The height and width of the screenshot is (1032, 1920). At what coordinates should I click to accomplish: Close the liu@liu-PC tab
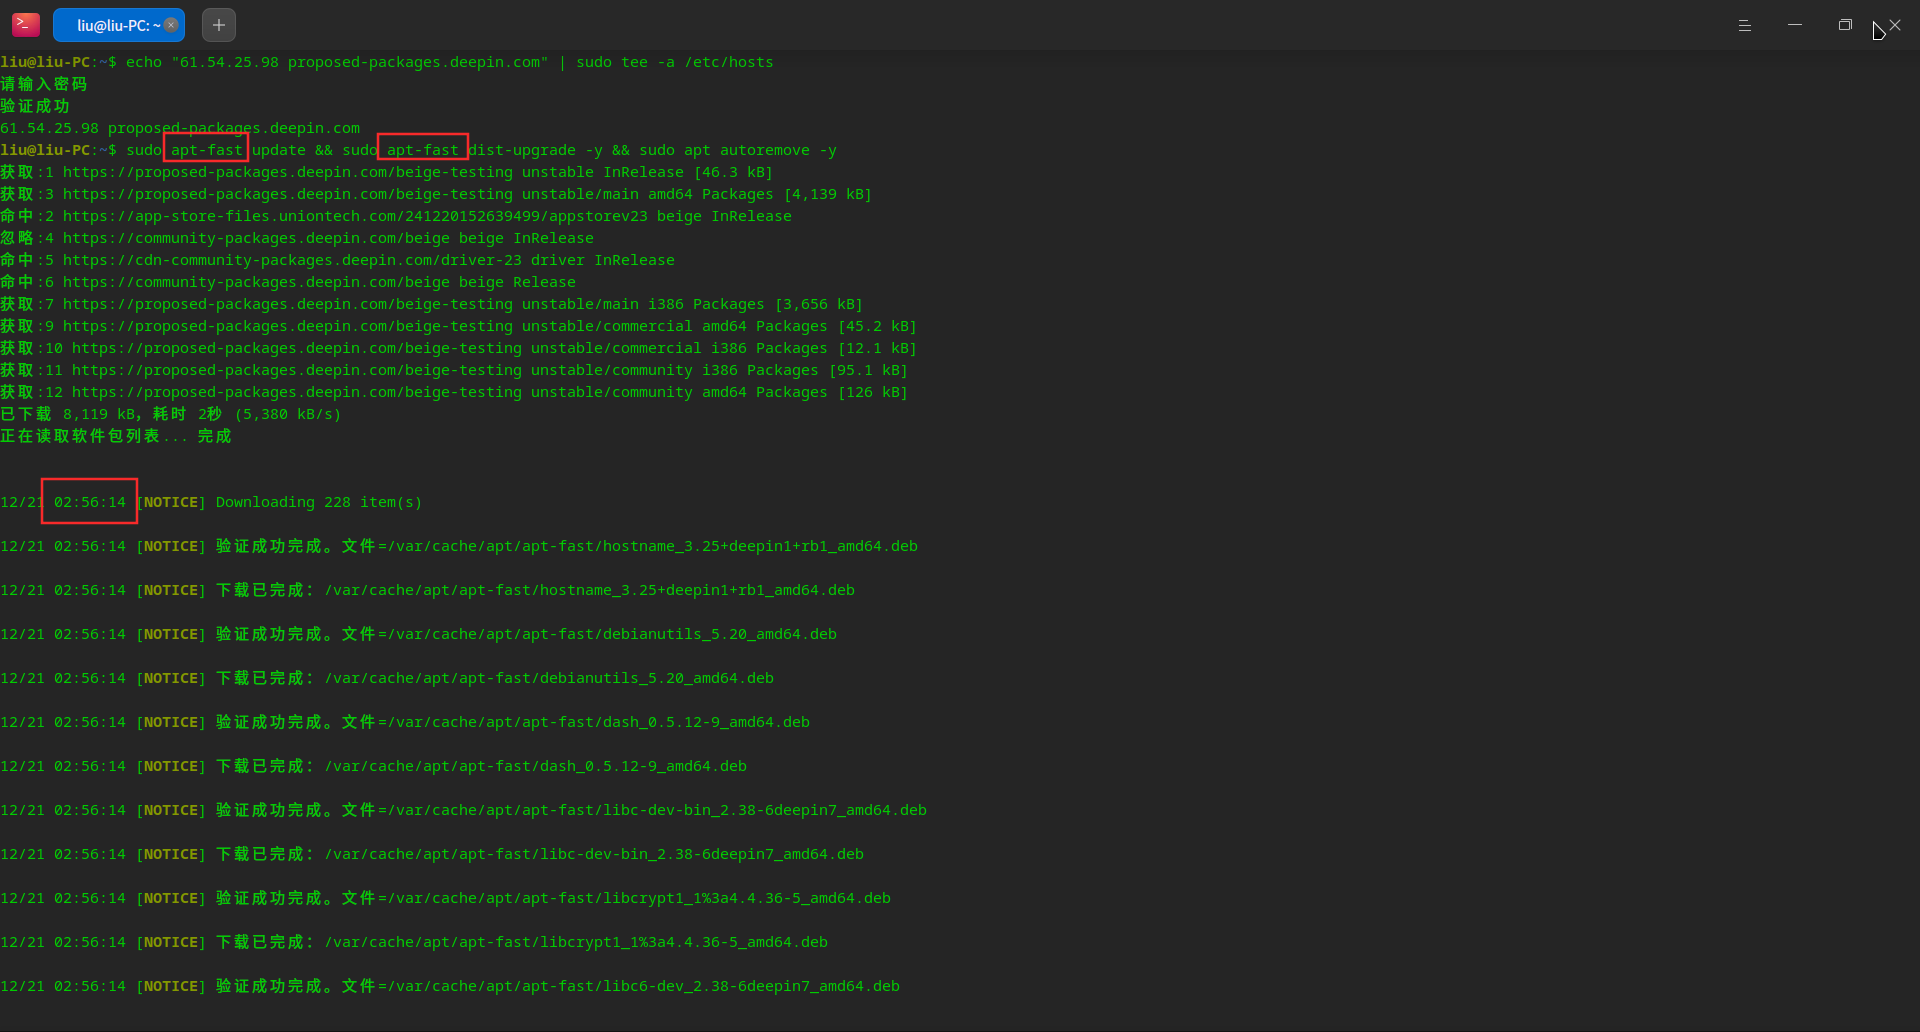pyautogui.click(x=171, y=25)
